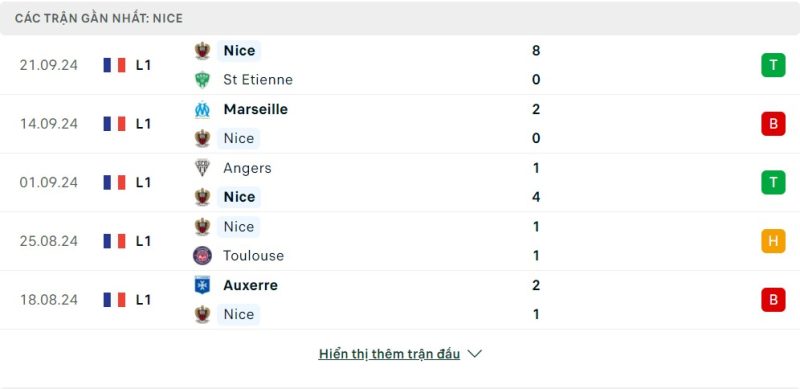Click the green T badge for Angers match
The height and width of the screenshot is (389, 800).
[x=773, y=182]
